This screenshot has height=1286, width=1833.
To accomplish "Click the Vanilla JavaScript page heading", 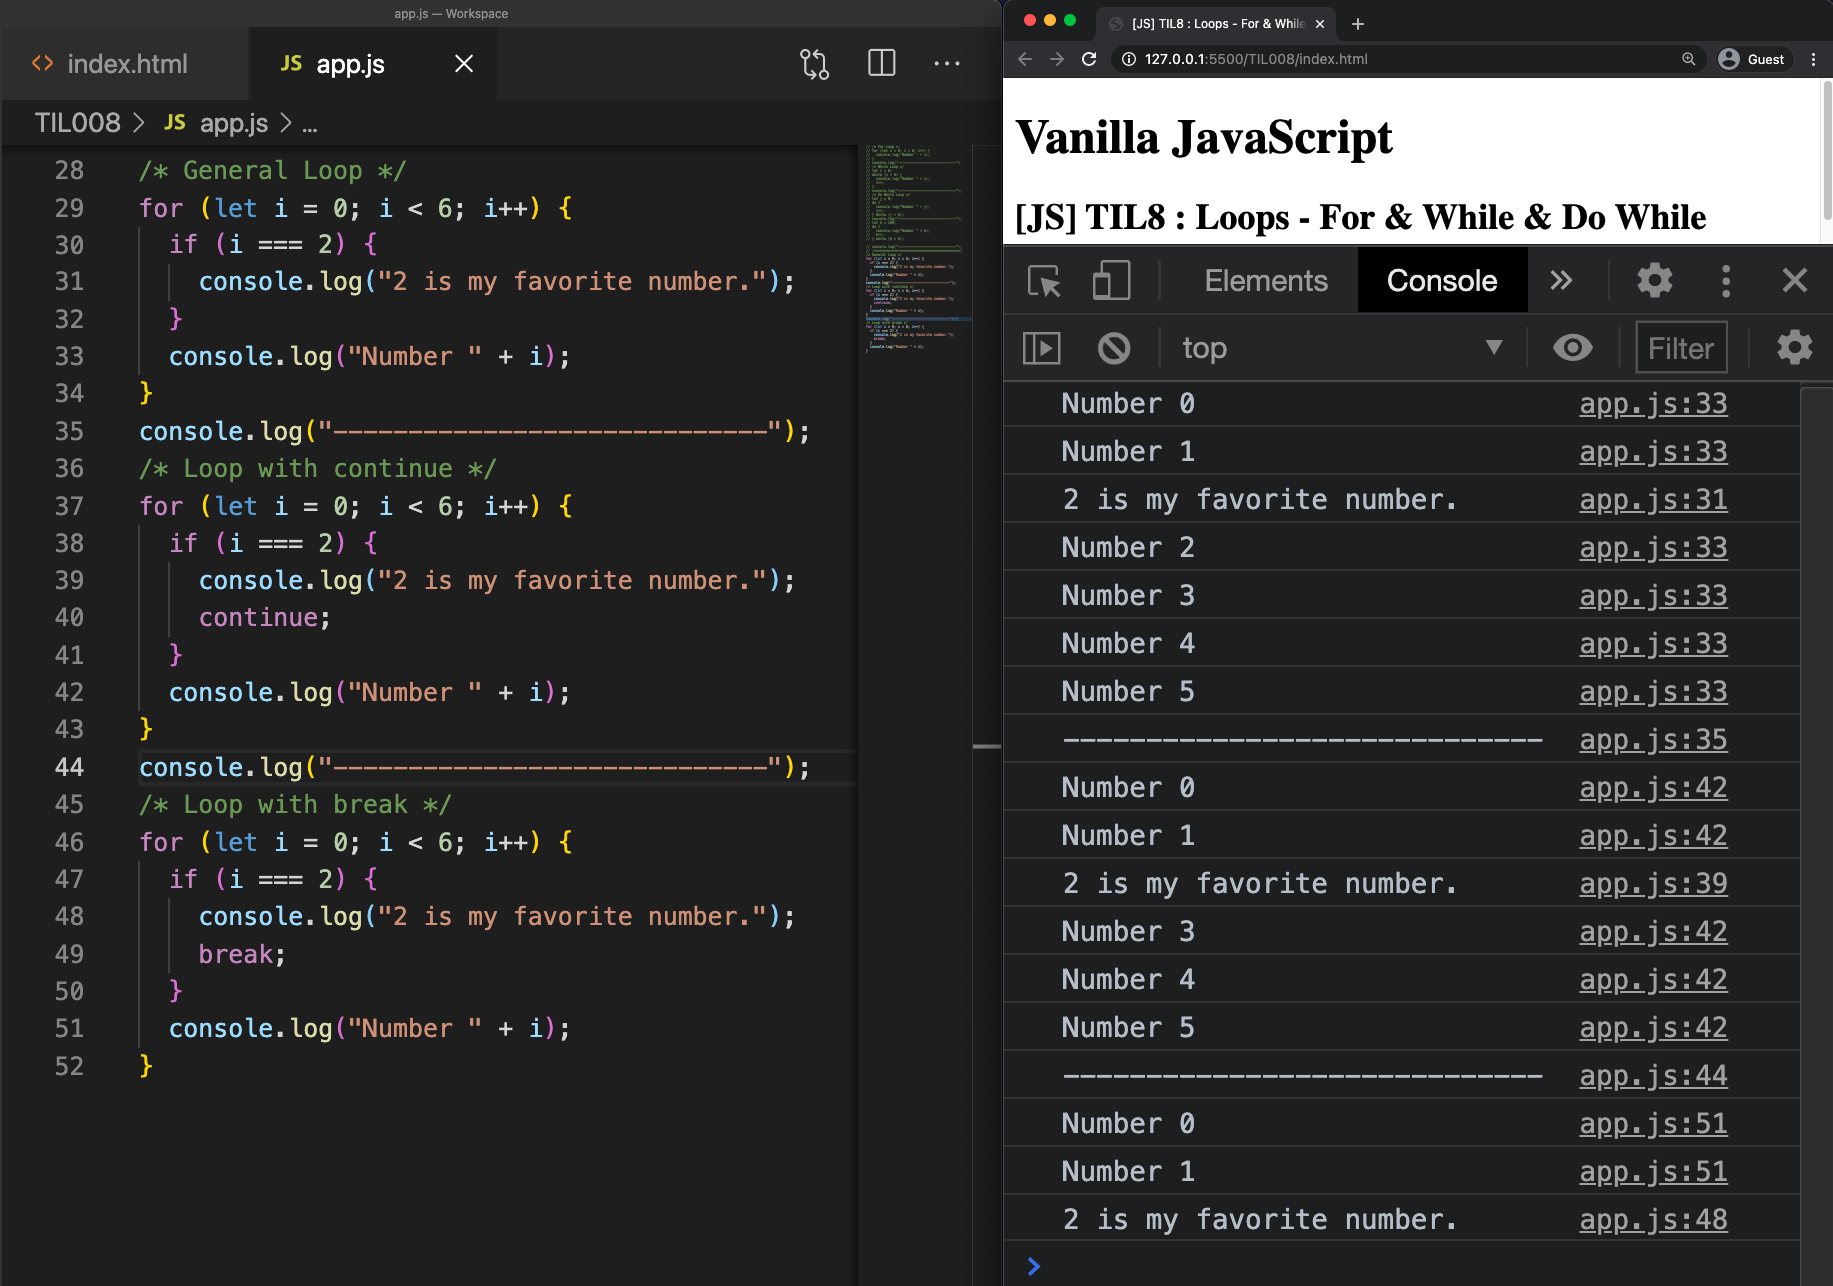I will pos(1204,138).
